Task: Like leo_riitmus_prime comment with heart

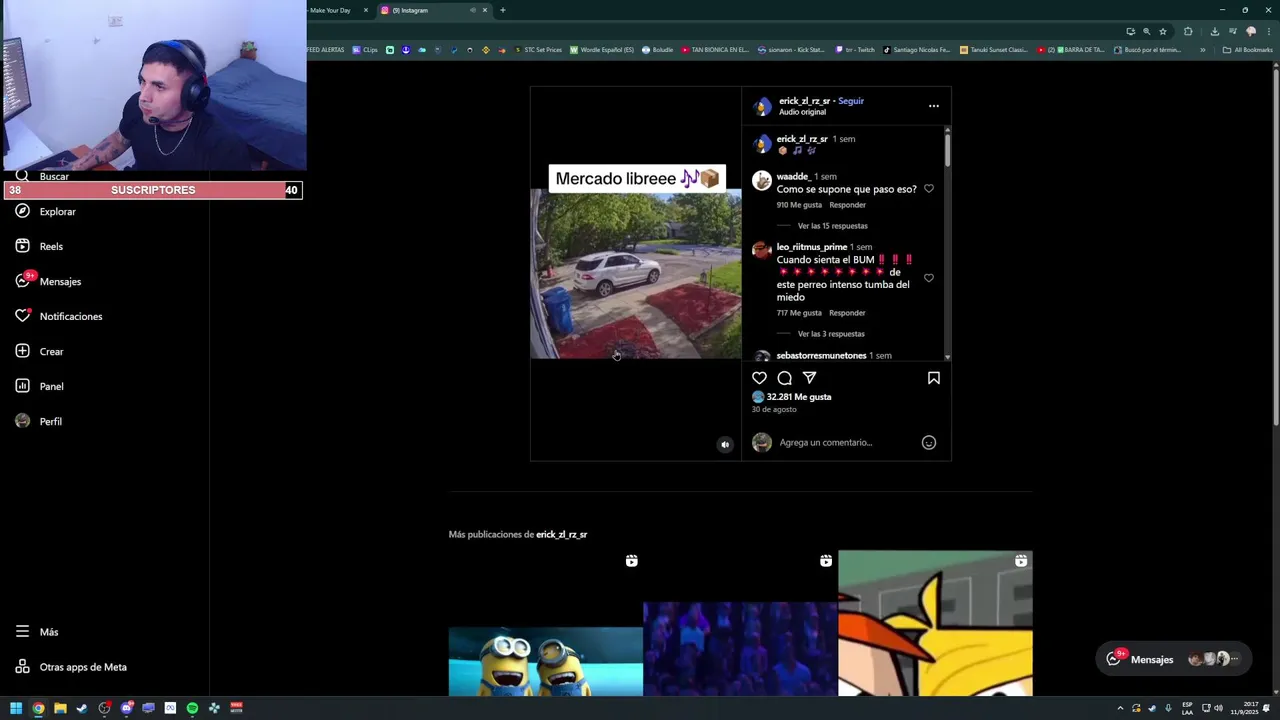Action: coord(928,278)
